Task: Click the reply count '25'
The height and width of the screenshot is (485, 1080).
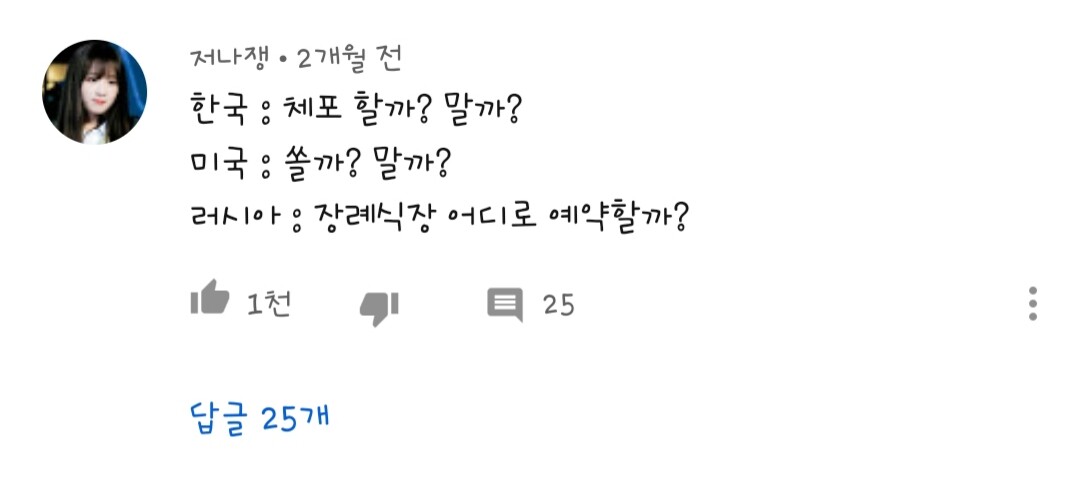Action: (558, 304)
